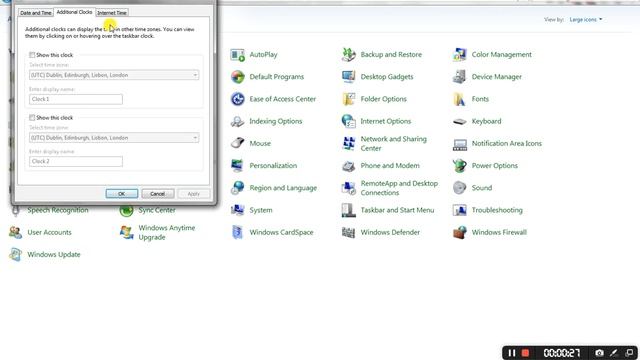This screenshot has width=640, height=360.
Task: Open the View by Large icons dropdown
Action: point(586,20)
